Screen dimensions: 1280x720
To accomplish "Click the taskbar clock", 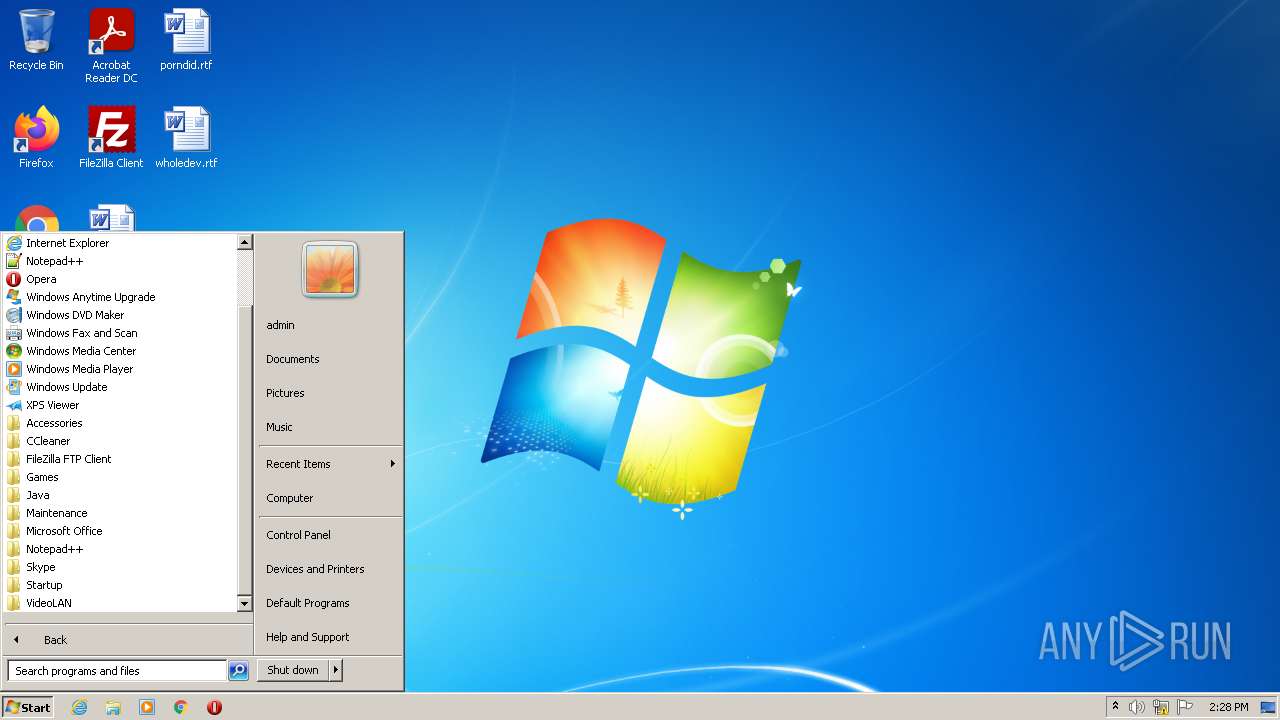I will point(1228,707).
